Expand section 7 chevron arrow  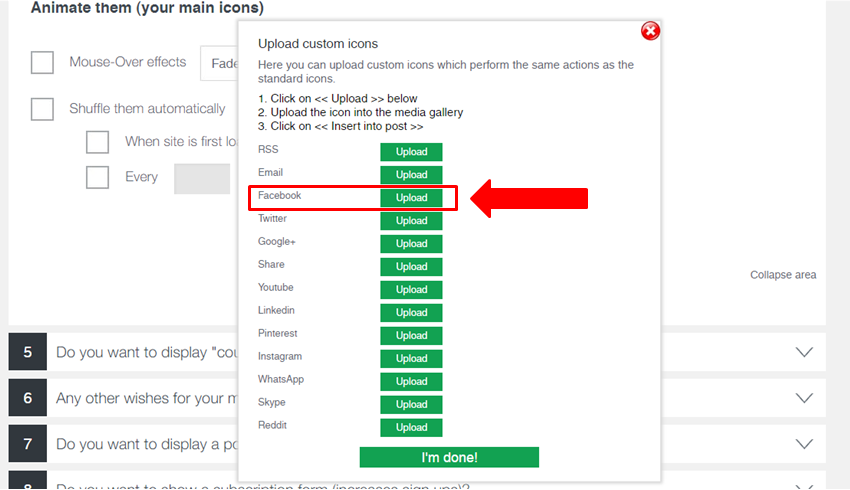coord(804,444)
